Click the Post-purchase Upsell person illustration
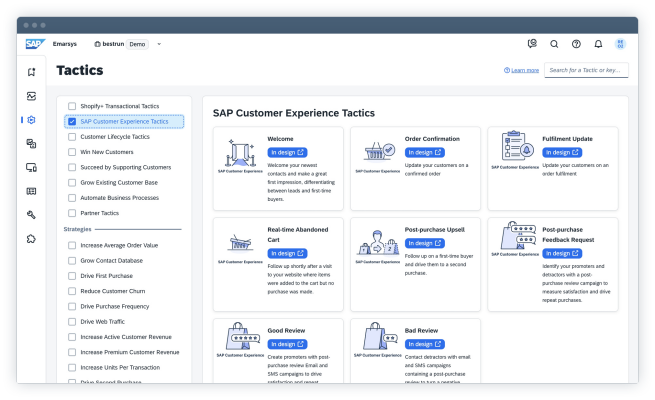This screenshot has height=400, width=655. pos(378,243)
